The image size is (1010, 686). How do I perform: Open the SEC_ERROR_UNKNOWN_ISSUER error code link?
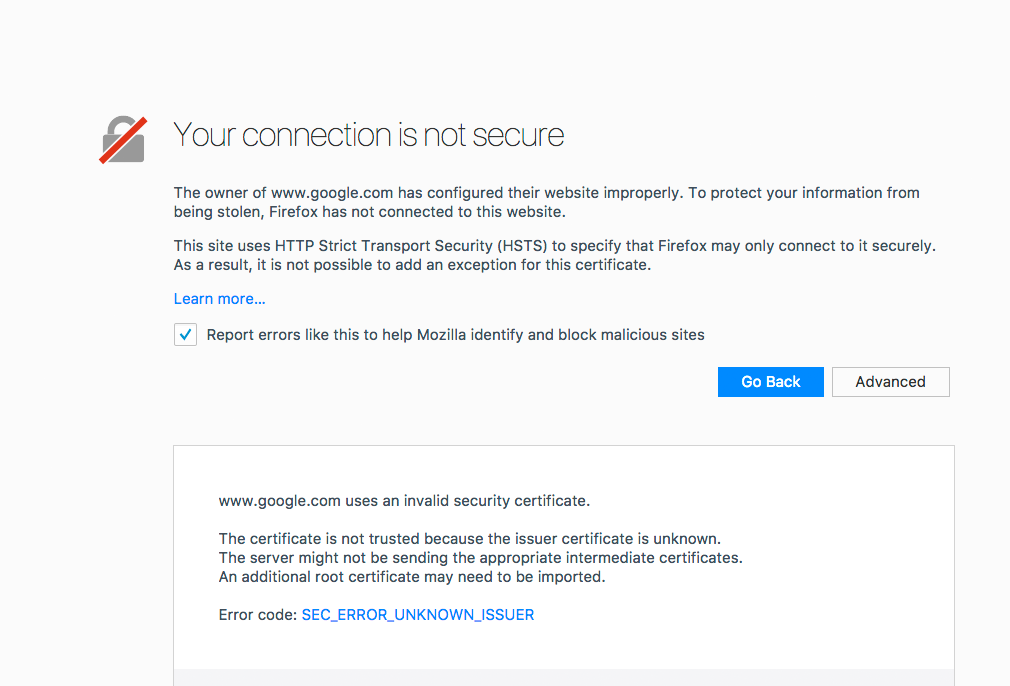[418, 615]
